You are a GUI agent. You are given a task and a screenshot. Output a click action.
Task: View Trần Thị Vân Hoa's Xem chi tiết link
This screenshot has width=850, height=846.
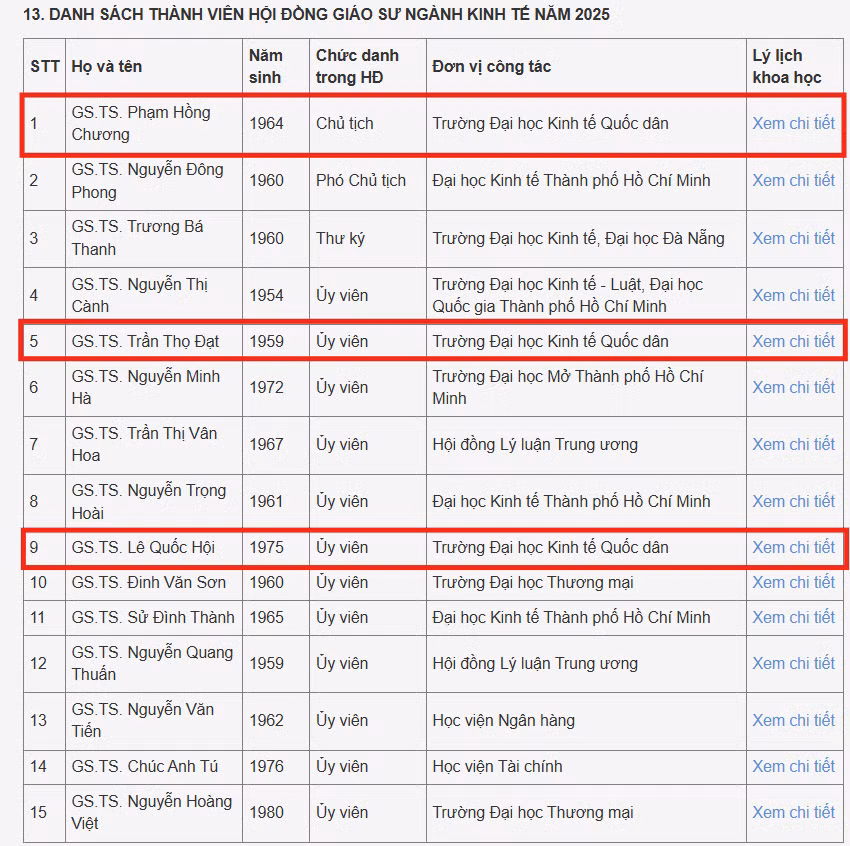794,444
